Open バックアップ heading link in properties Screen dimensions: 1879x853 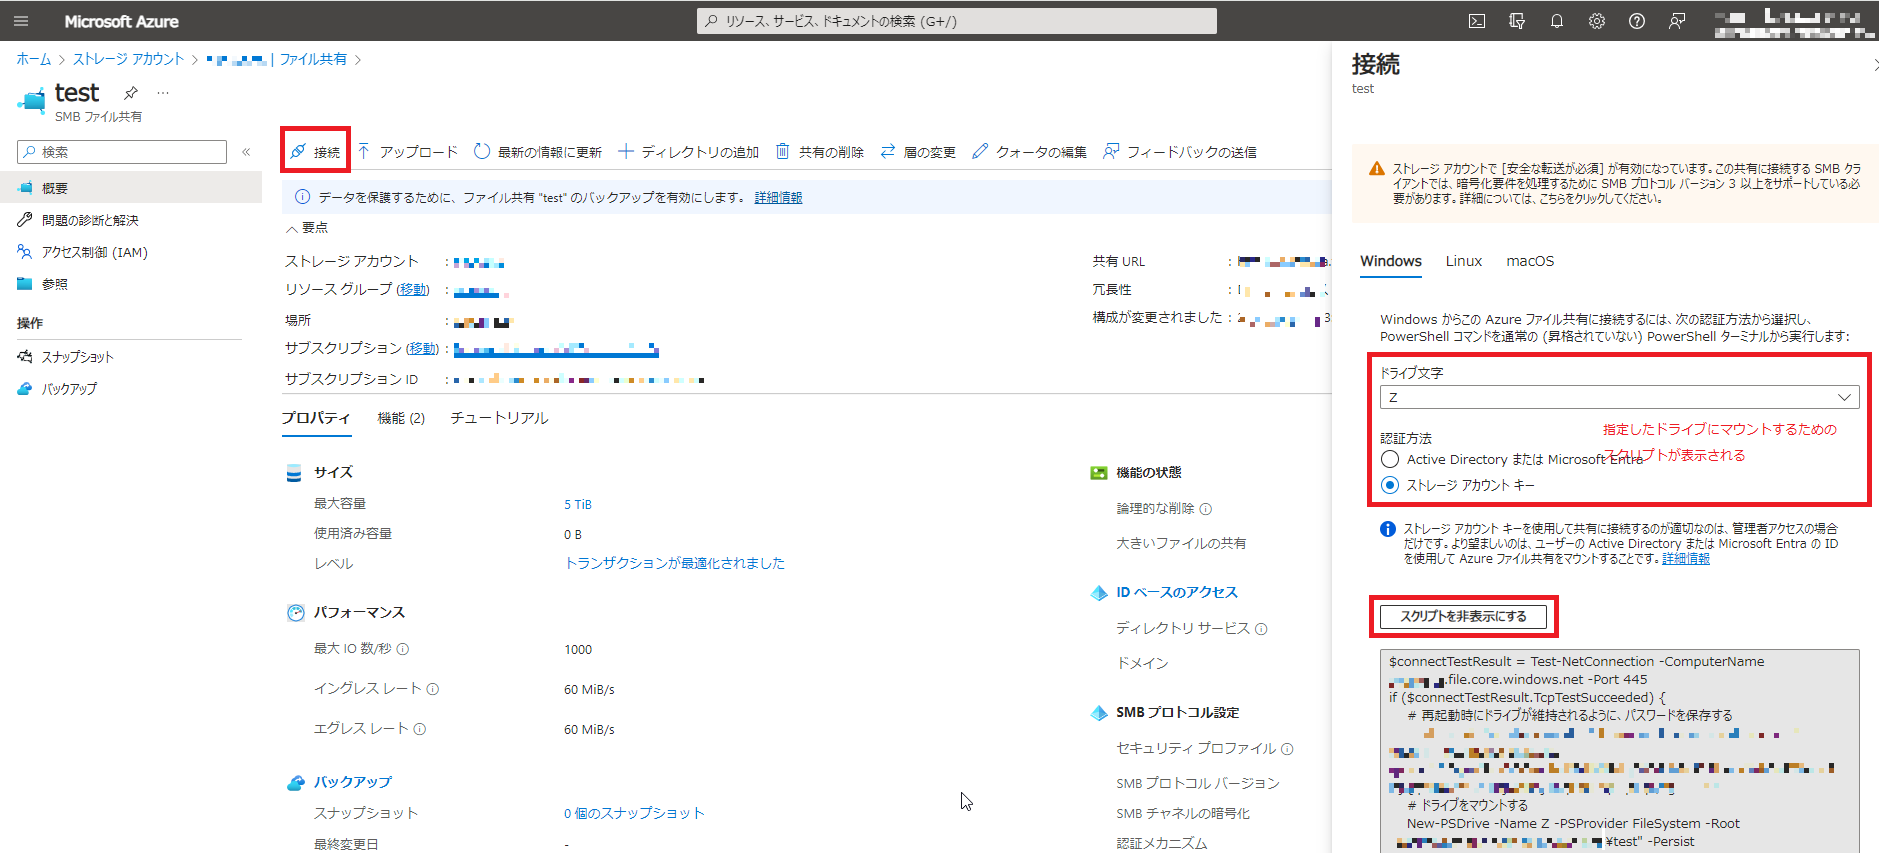(353, 783)
